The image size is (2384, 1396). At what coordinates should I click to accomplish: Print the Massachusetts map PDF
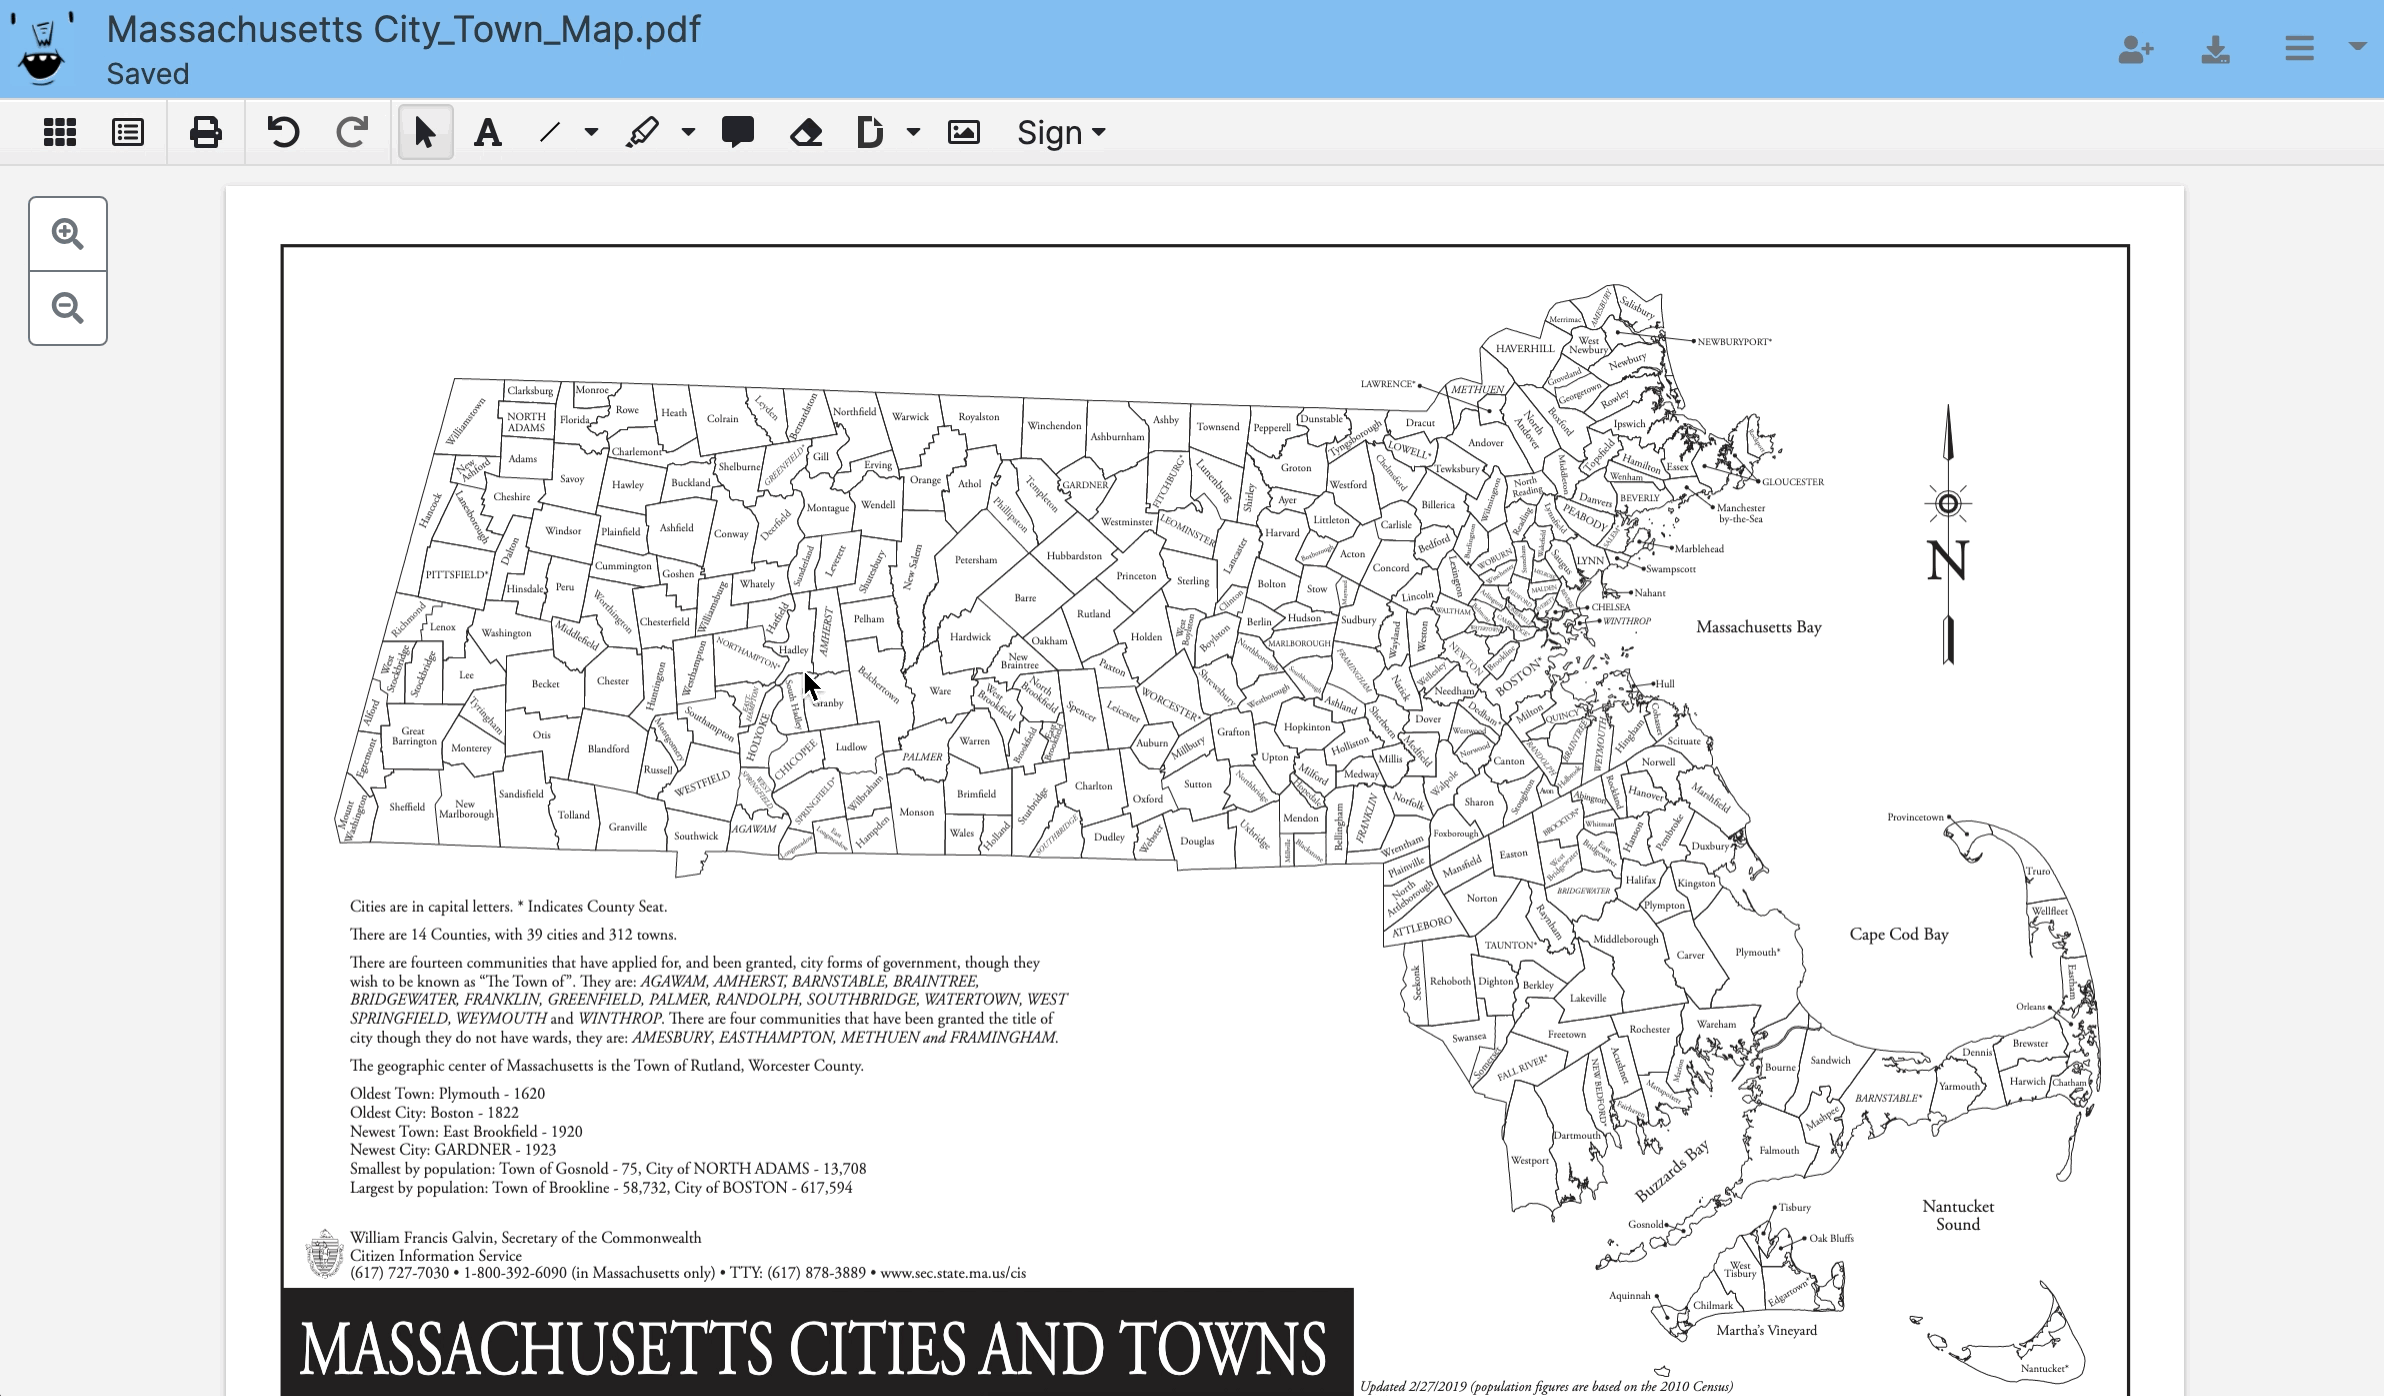click(206, 132)
